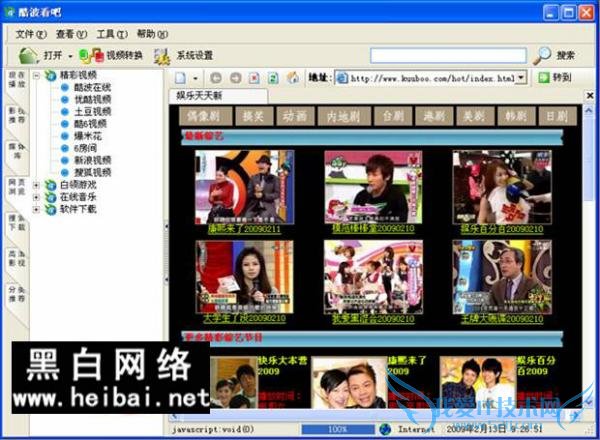Switch to the 网页浏览 vertical side tab
The height and width of the screenshot is (440, 600).
(x=17, y=187)
